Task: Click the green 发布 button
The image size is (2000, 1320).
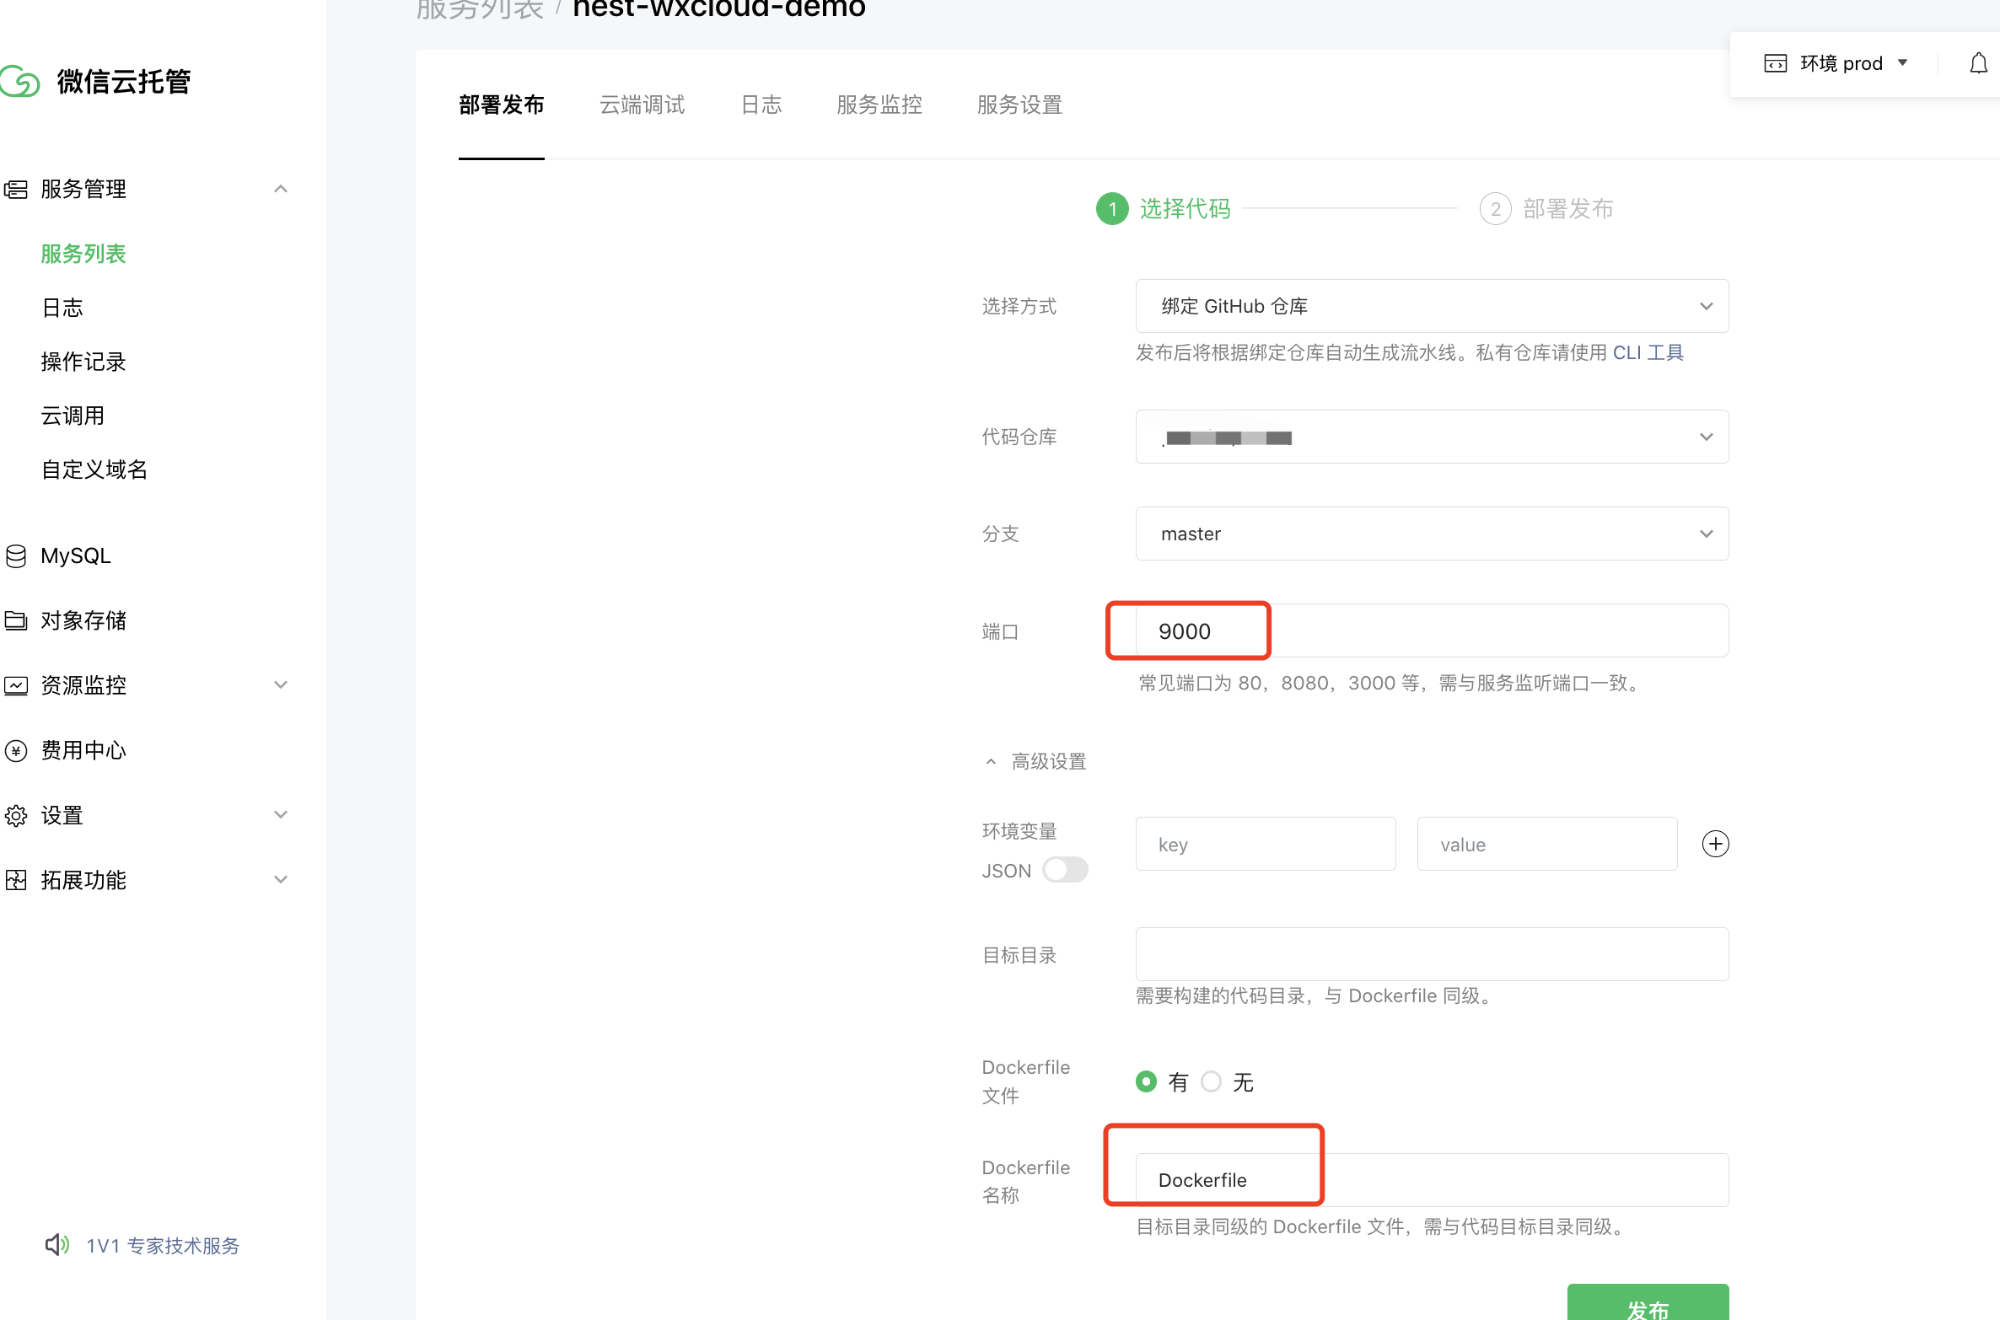Action: pos(1647,1302)
